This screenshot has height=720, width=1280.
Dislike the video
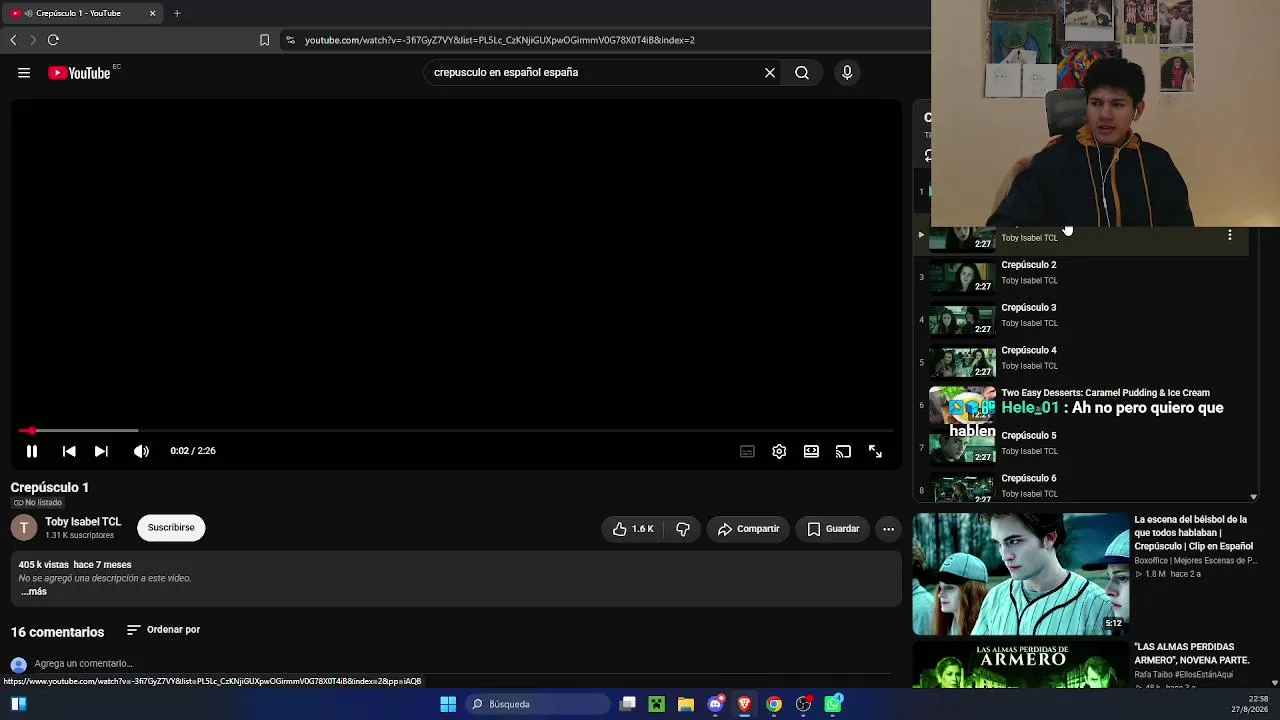coord(683,529)
